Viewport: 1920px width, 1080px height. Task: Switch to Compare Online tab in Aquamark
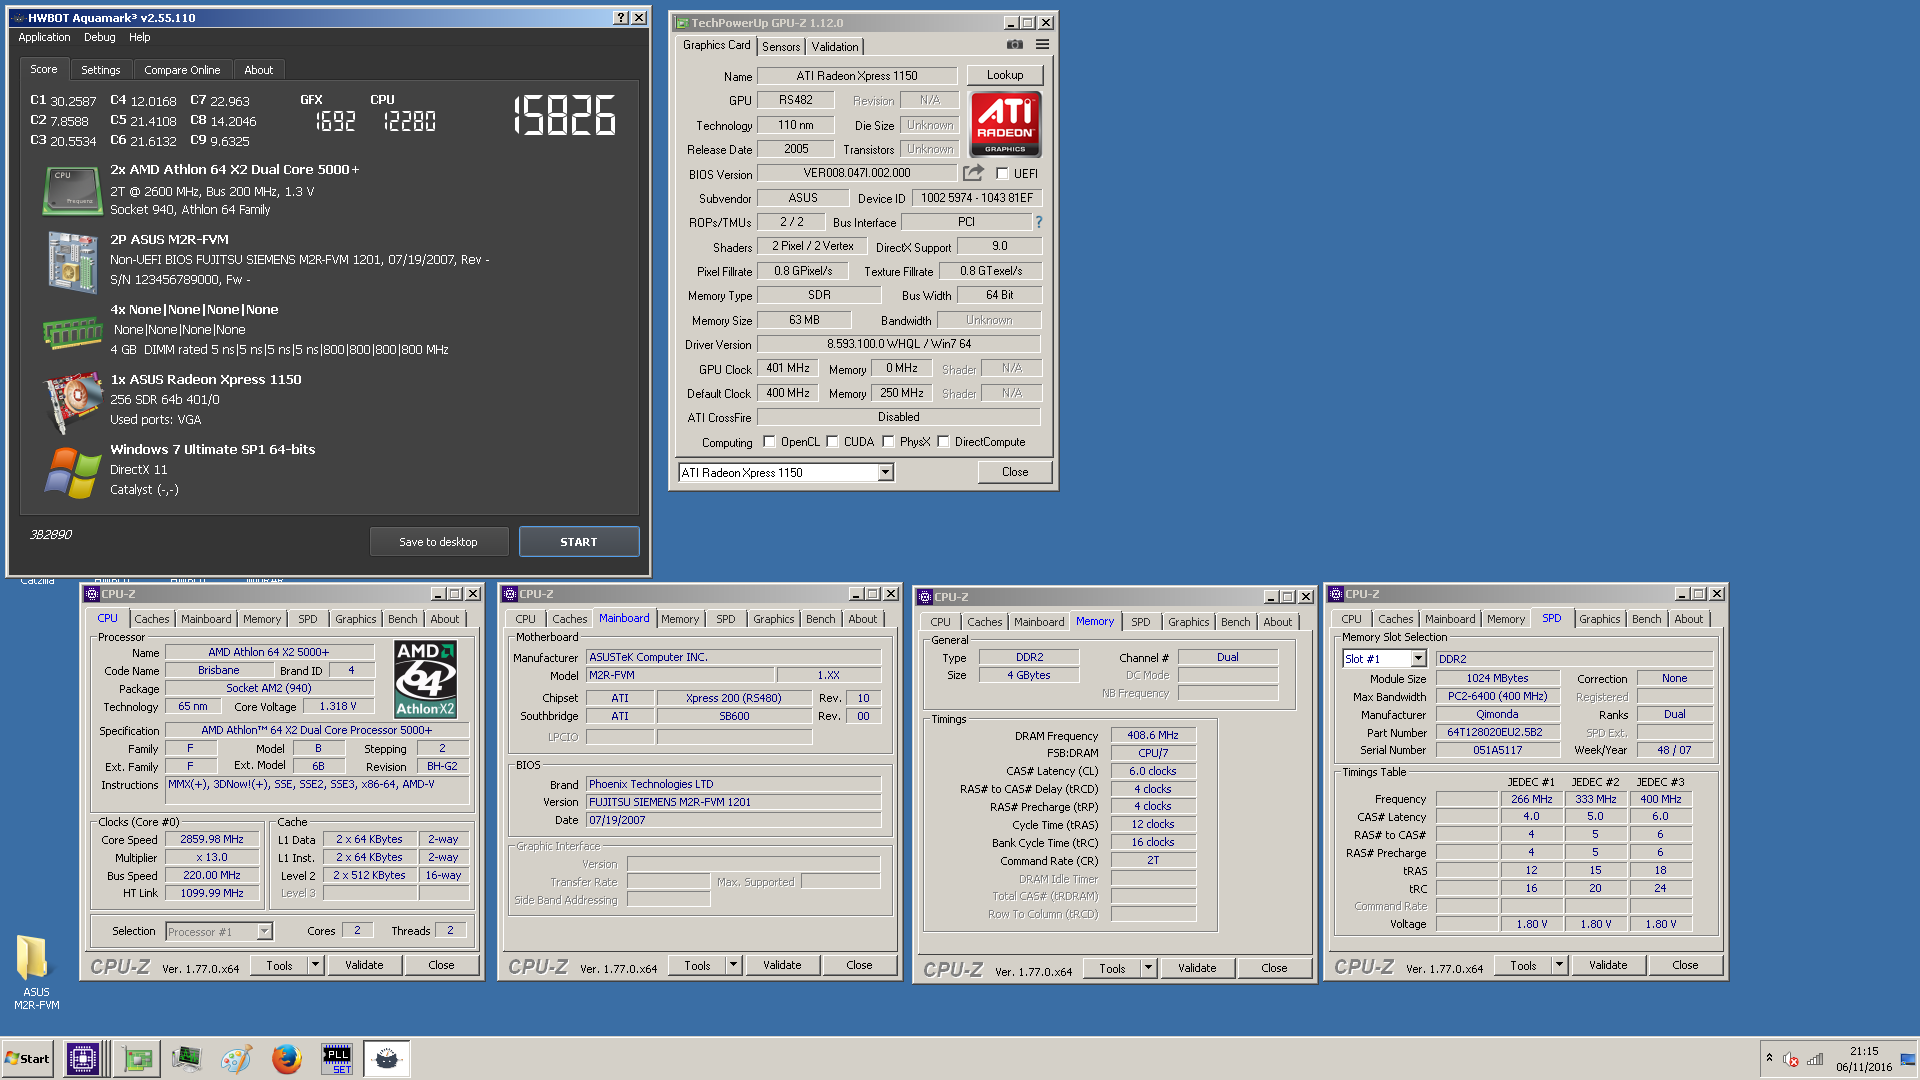coord(182,70)
